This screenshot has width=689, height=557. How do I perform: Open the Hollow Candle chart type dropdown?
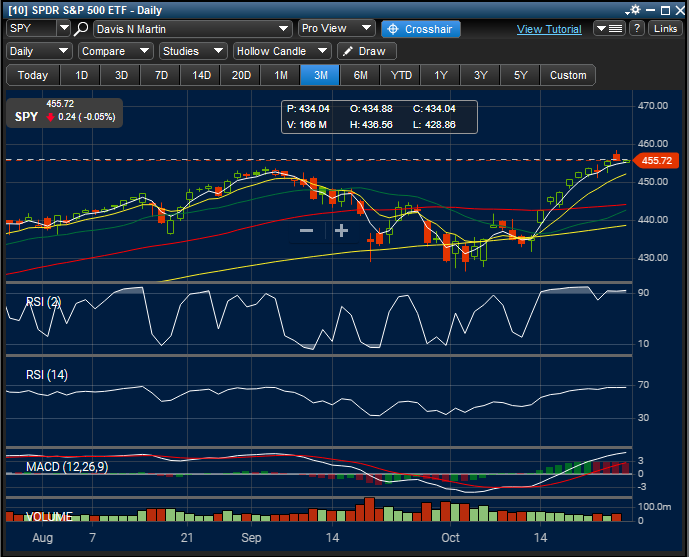click(282, 51)
